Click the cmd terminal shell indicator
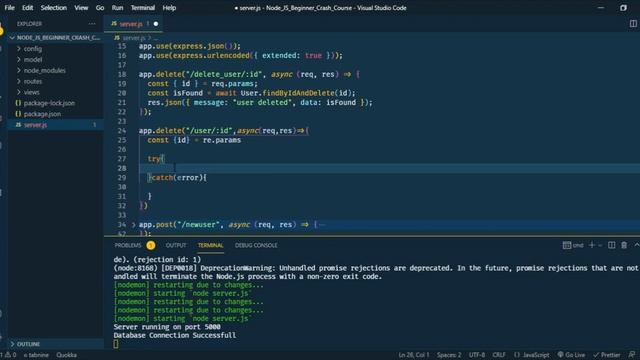The height and width of the screenshot is (360, 640). click(573, 245)
